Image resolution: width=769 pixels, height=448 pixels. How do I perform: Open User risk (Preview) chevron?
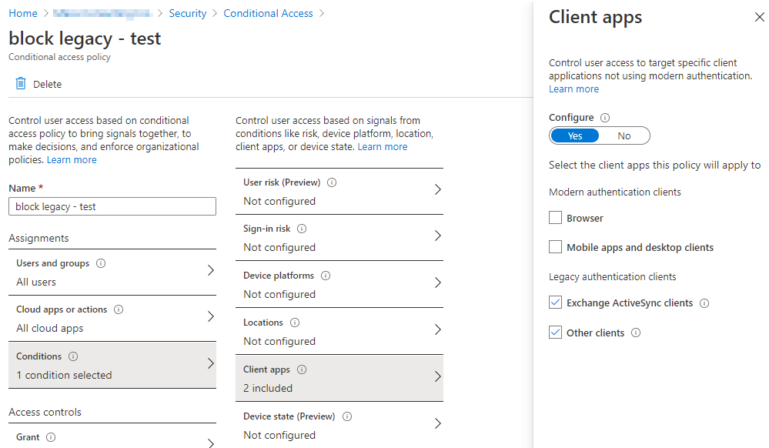438,189
